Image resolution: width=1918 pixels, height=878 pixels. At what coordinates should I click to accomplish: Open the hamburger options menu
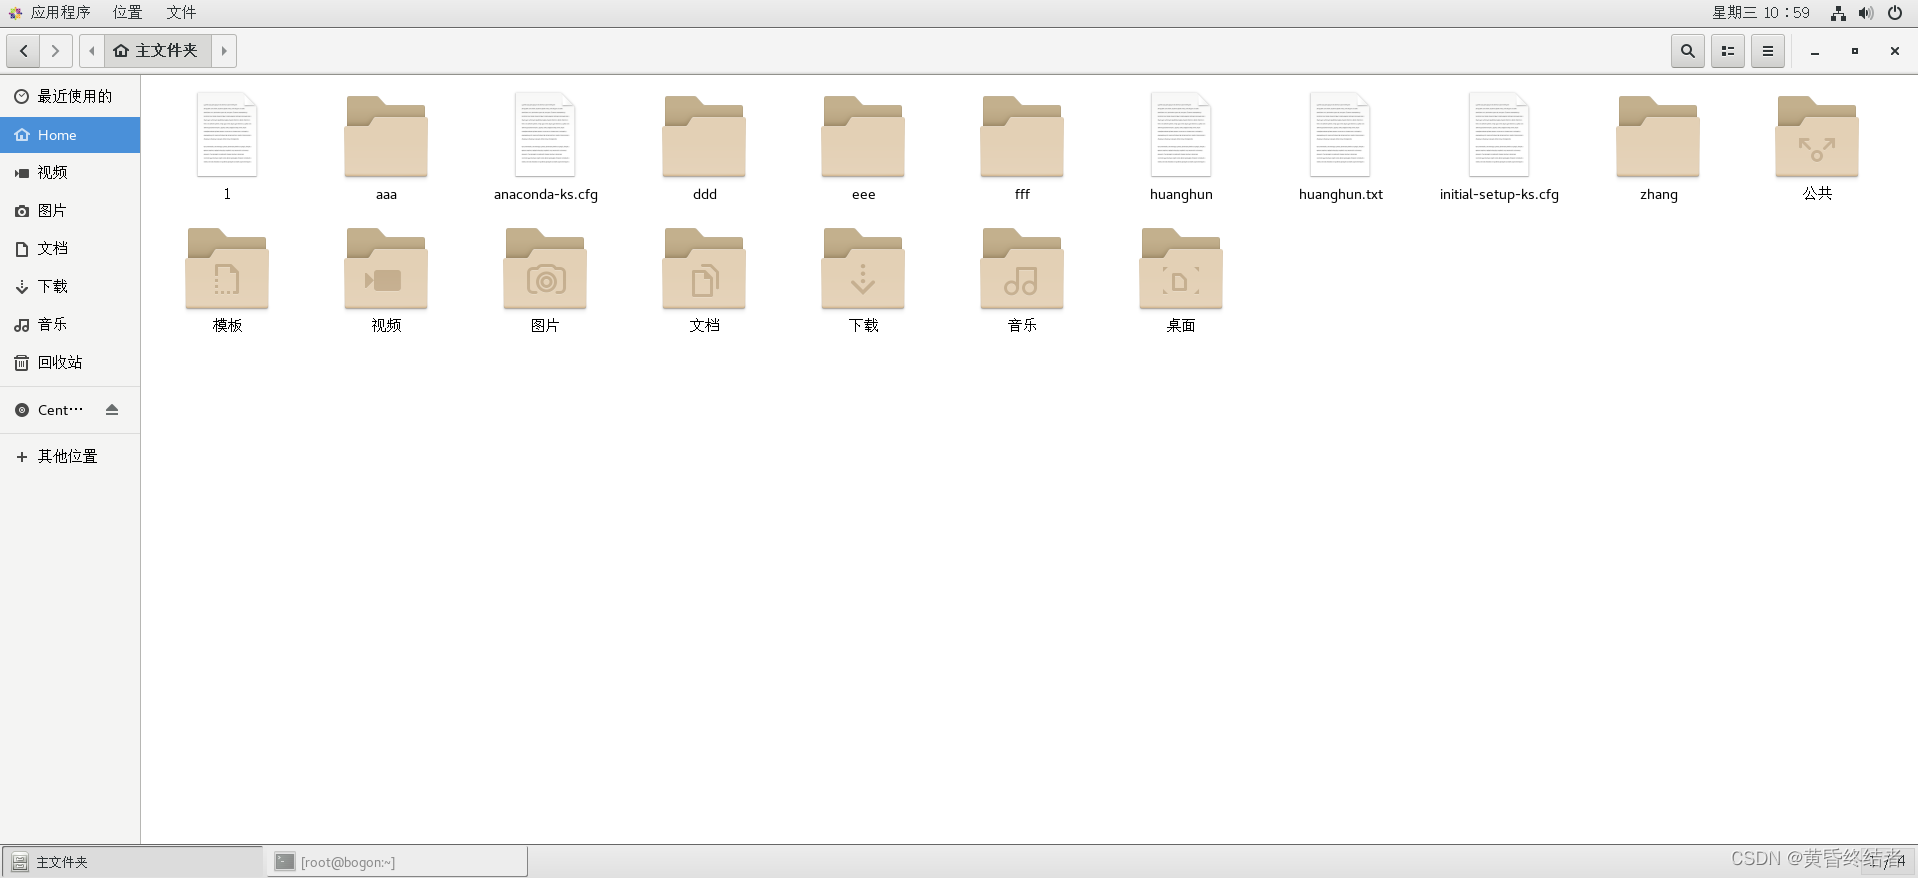1768,51
